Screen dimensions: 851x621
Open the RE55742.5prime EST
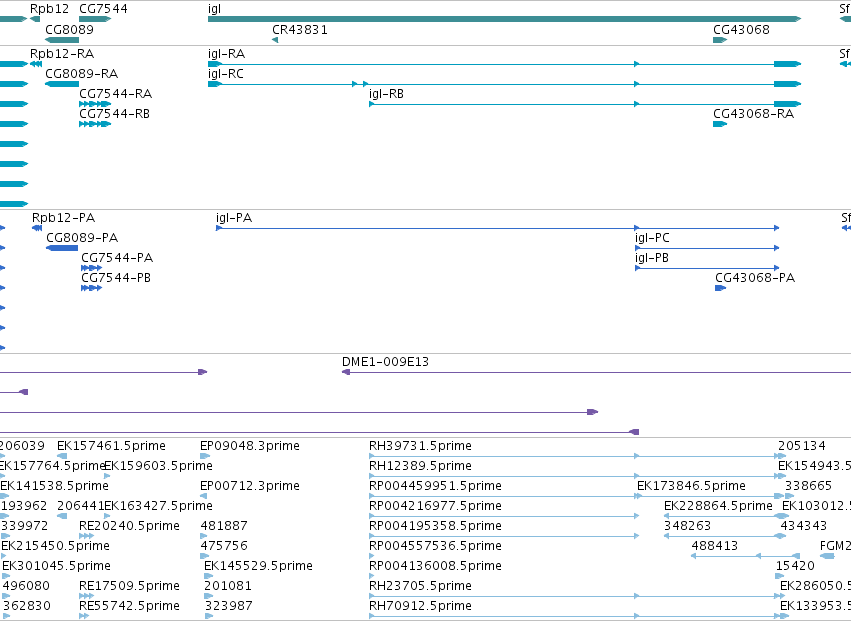click(84, 616)
